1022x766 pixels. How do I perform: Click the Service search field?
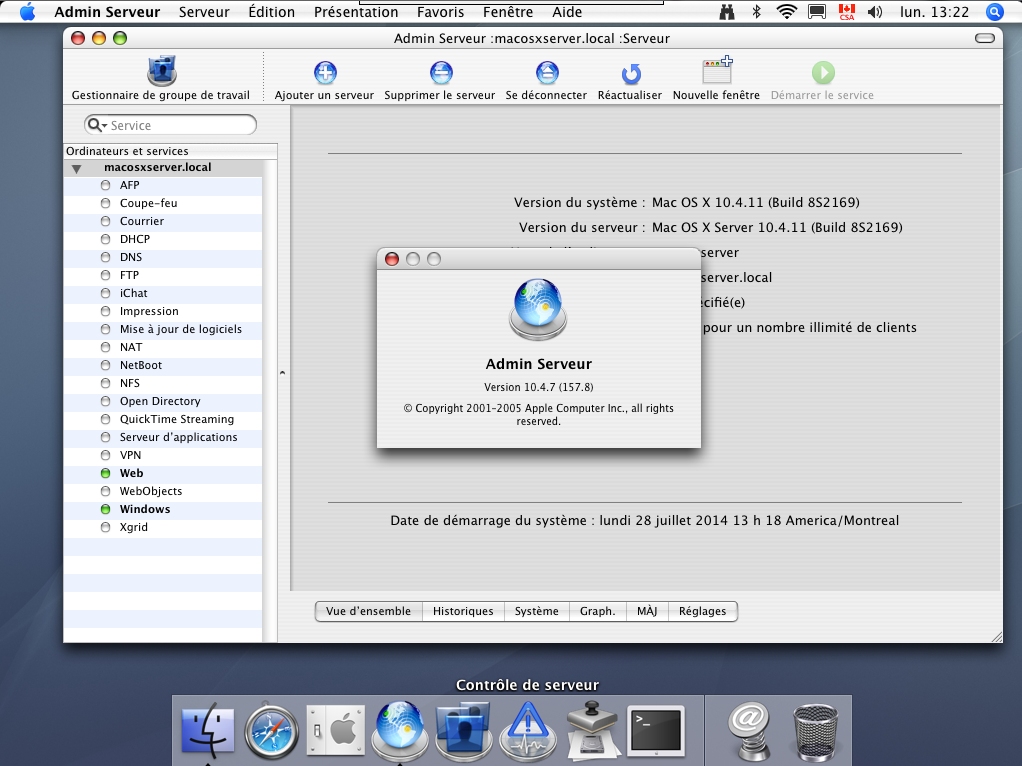178,125
